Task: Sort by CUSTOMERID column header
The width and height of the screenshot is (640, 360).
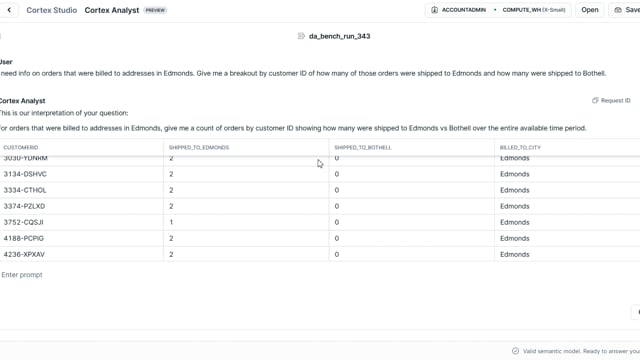Action: tap(21, 147)
